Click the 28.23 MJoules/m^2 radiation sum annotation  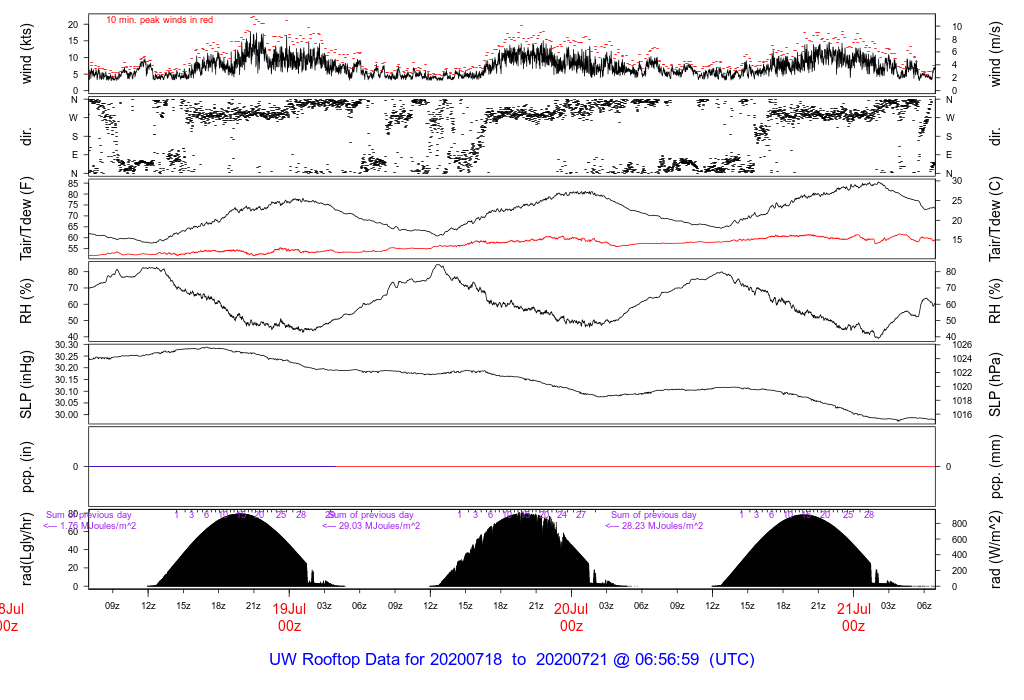pyautogui.click(x=654, y=526)
